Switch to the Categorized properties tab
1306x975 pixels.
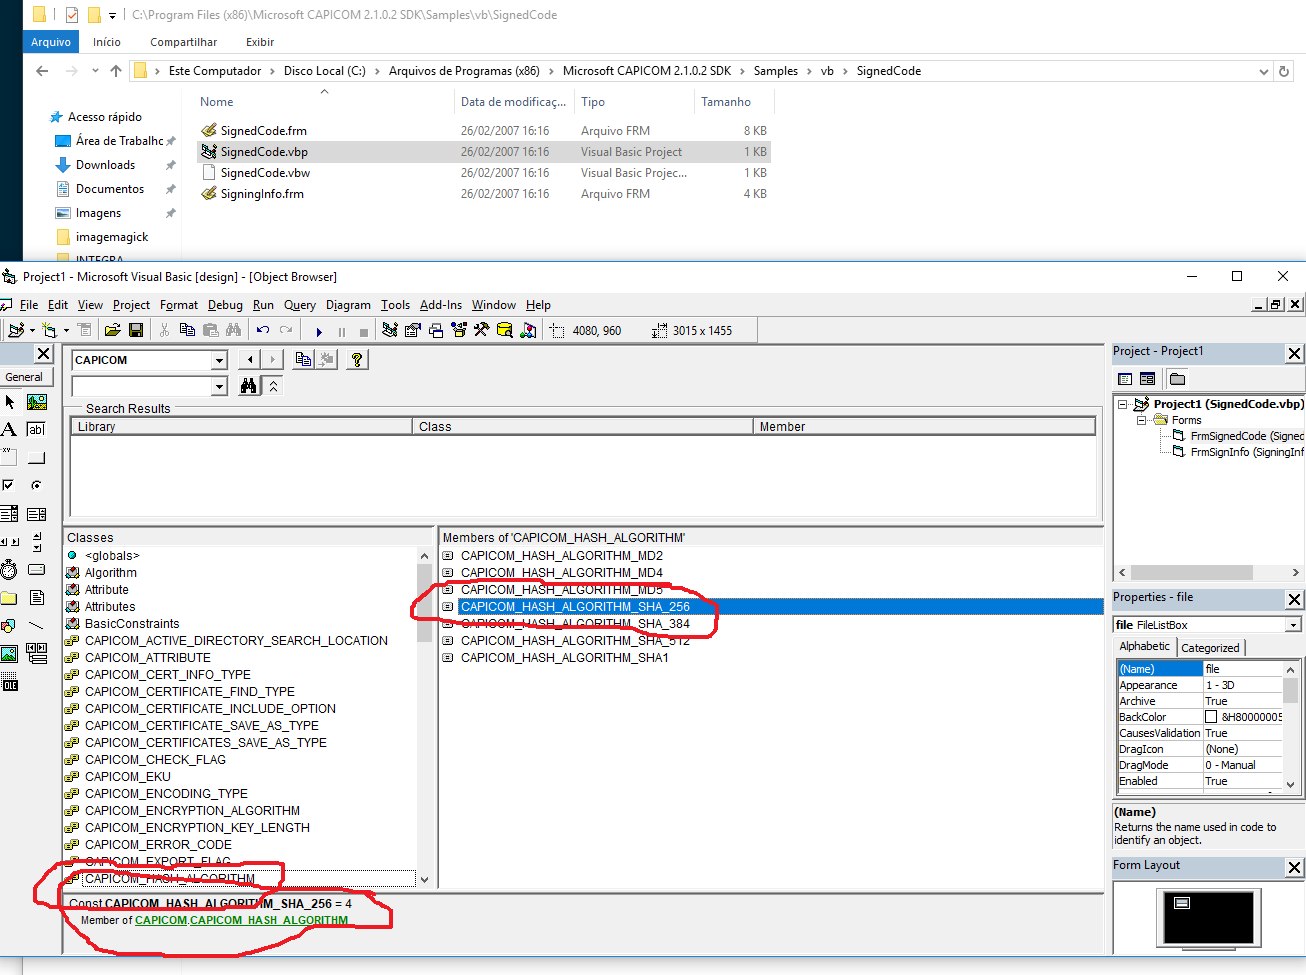(1210, 648)
